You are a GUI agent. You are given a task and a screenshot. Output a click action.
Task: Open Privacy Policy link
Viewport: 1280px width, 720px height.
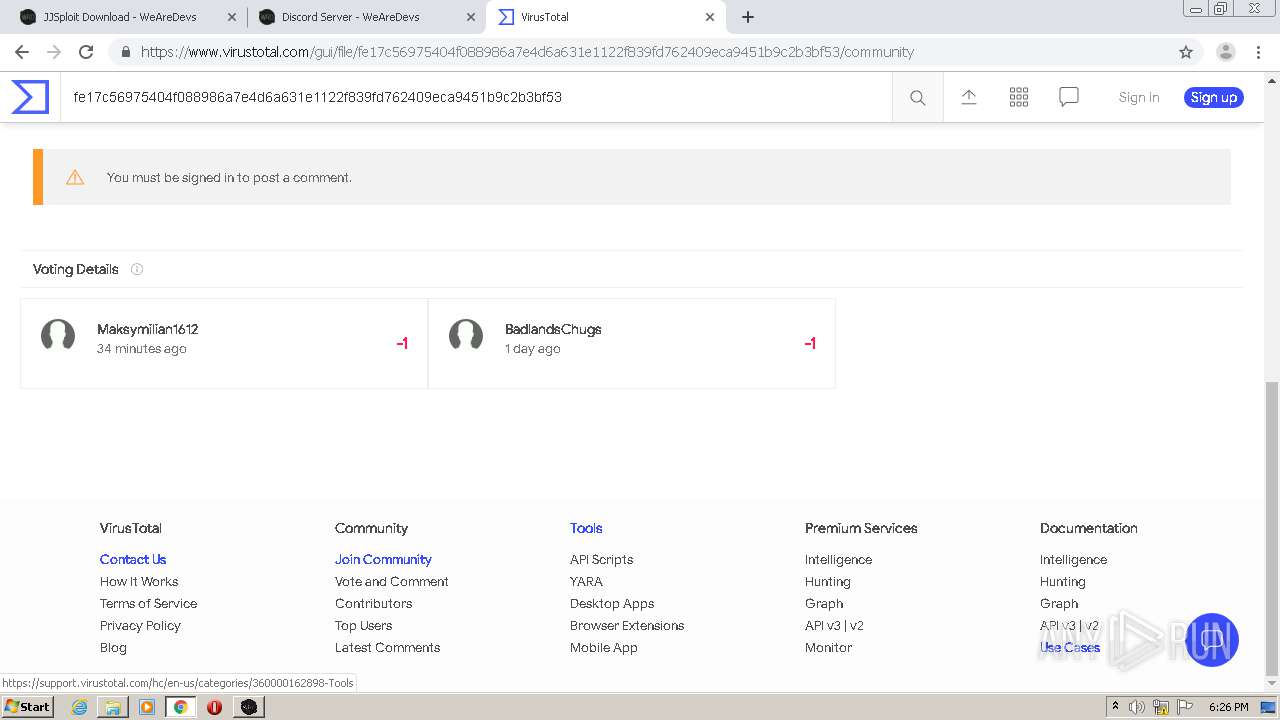[x=140, y=625]
